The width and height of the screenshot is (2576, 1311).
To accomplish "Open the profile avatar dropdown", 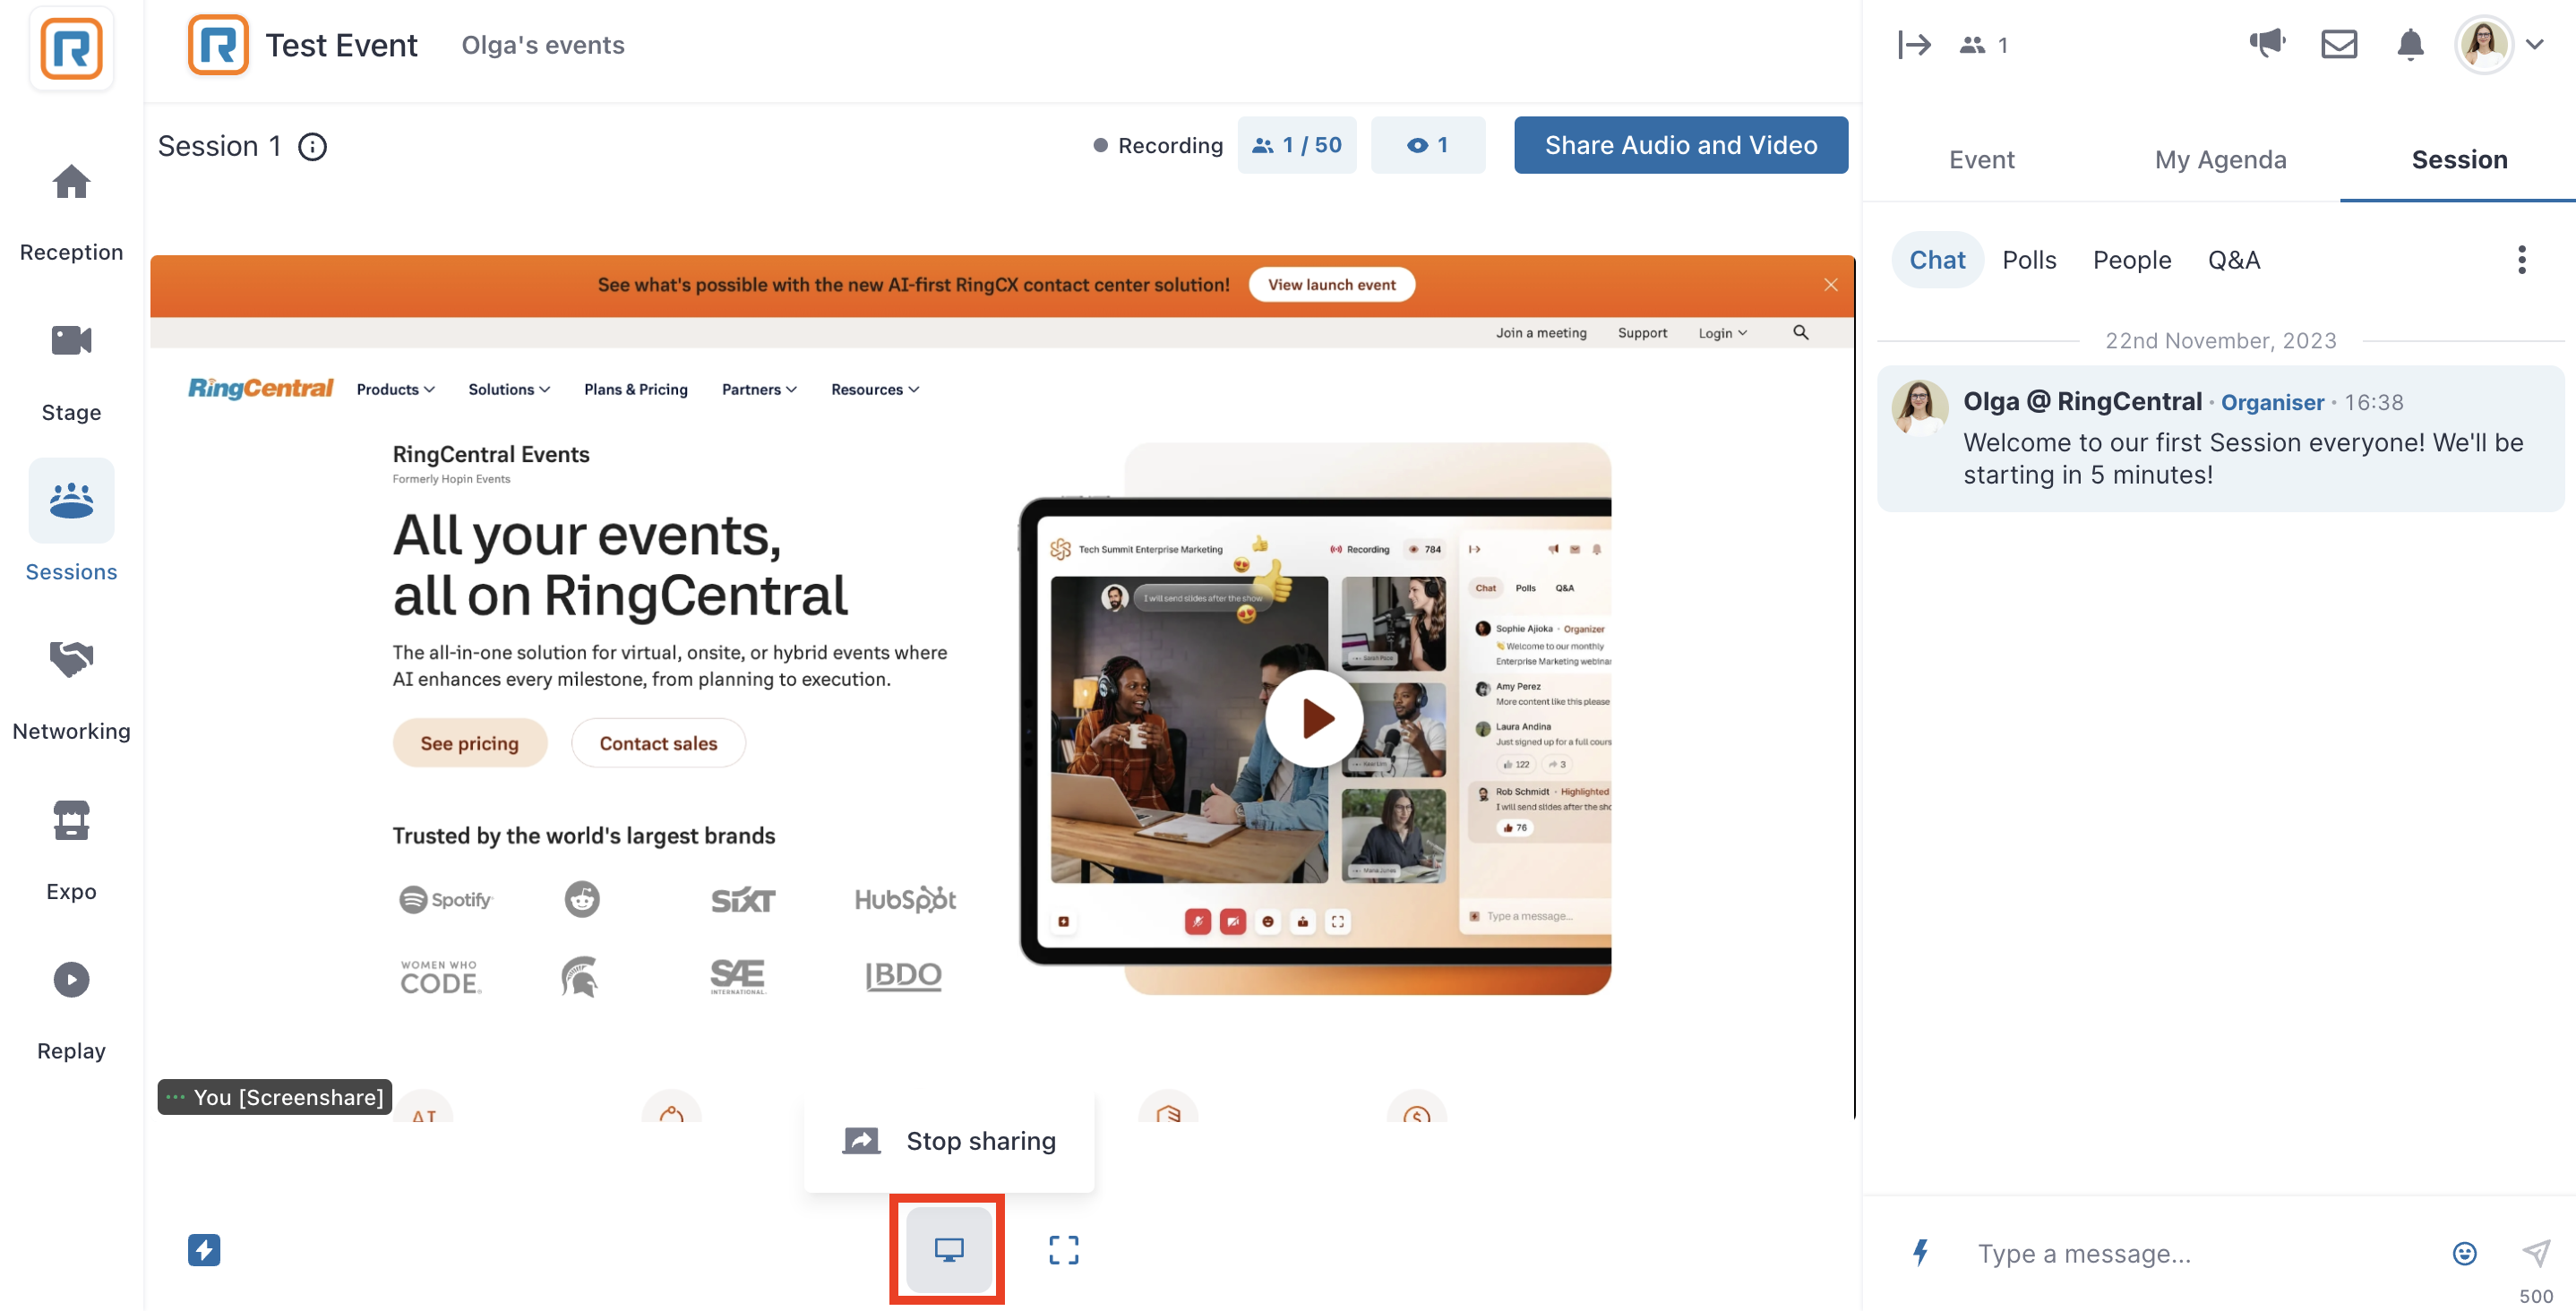I will pos(2502,44).
